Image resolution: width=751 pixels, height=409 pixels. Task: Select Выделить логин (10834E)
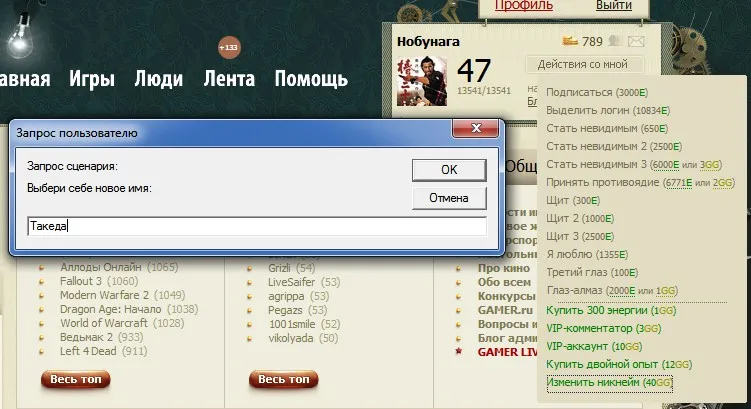[x=608, y=111]
